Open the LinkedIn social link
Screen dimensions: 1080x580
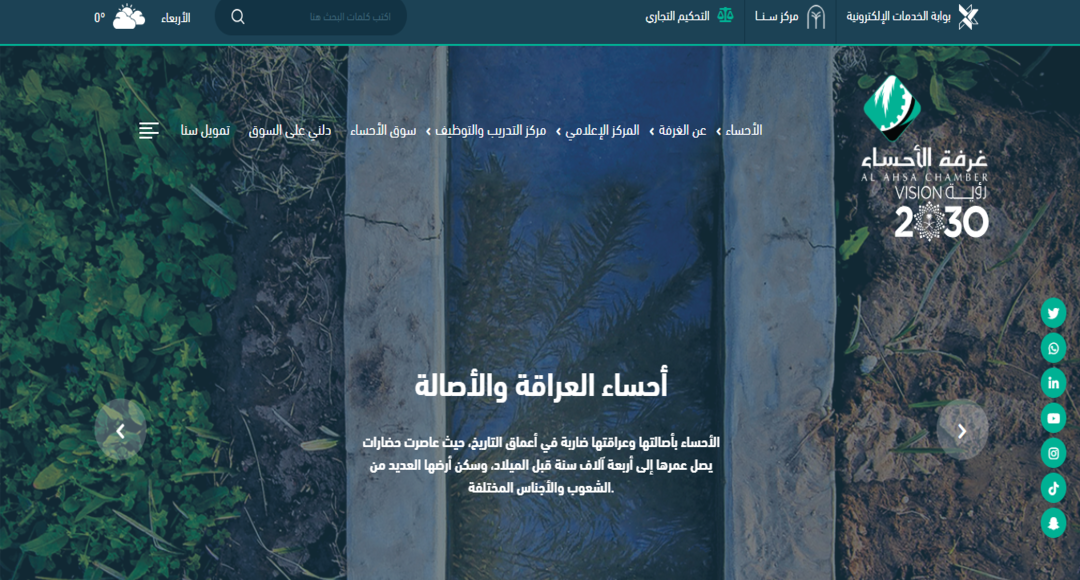(x=1053, y=383)
